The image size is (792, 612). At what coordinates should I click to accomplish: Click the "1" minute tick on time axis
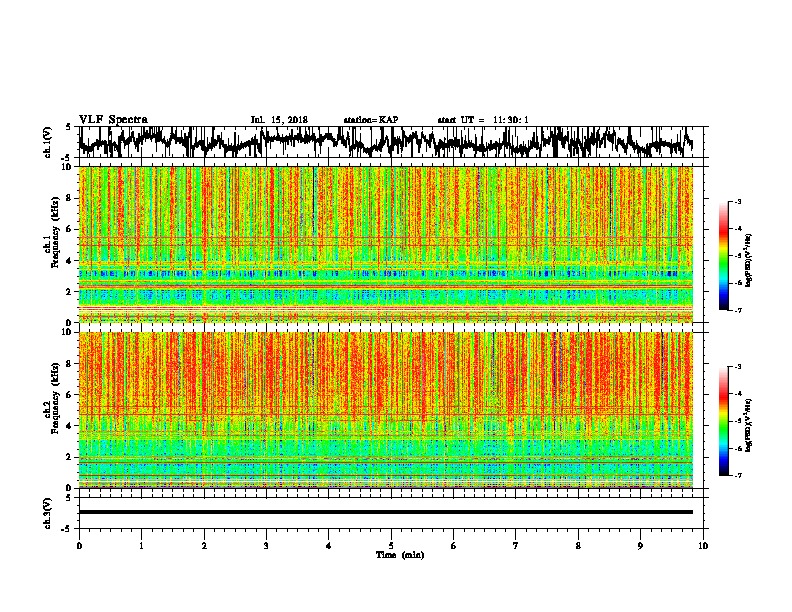[141, 546]
